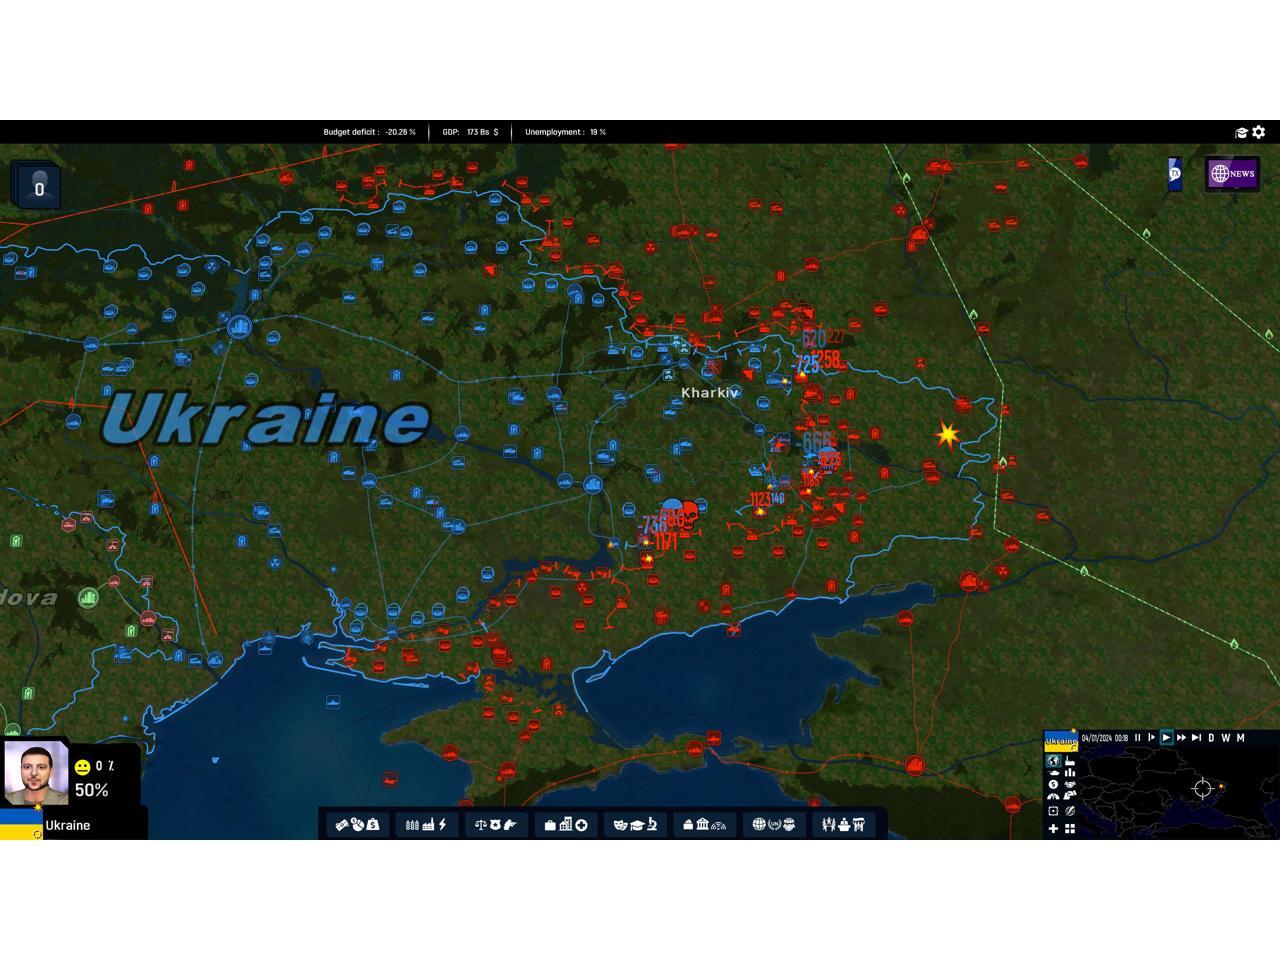The image size is (1280, 960).
Task: Open the tutorial graduation cap icon
Action: tap(1241, 132)
